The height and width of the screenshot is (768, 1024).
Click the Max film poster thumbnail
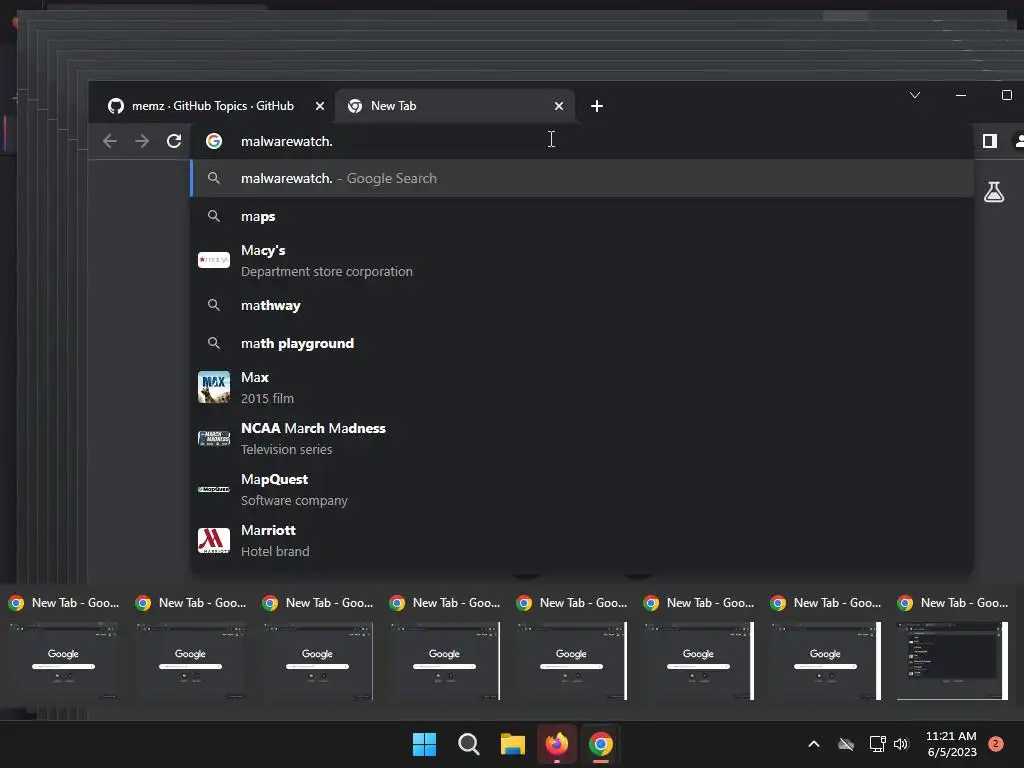point(214,387)
